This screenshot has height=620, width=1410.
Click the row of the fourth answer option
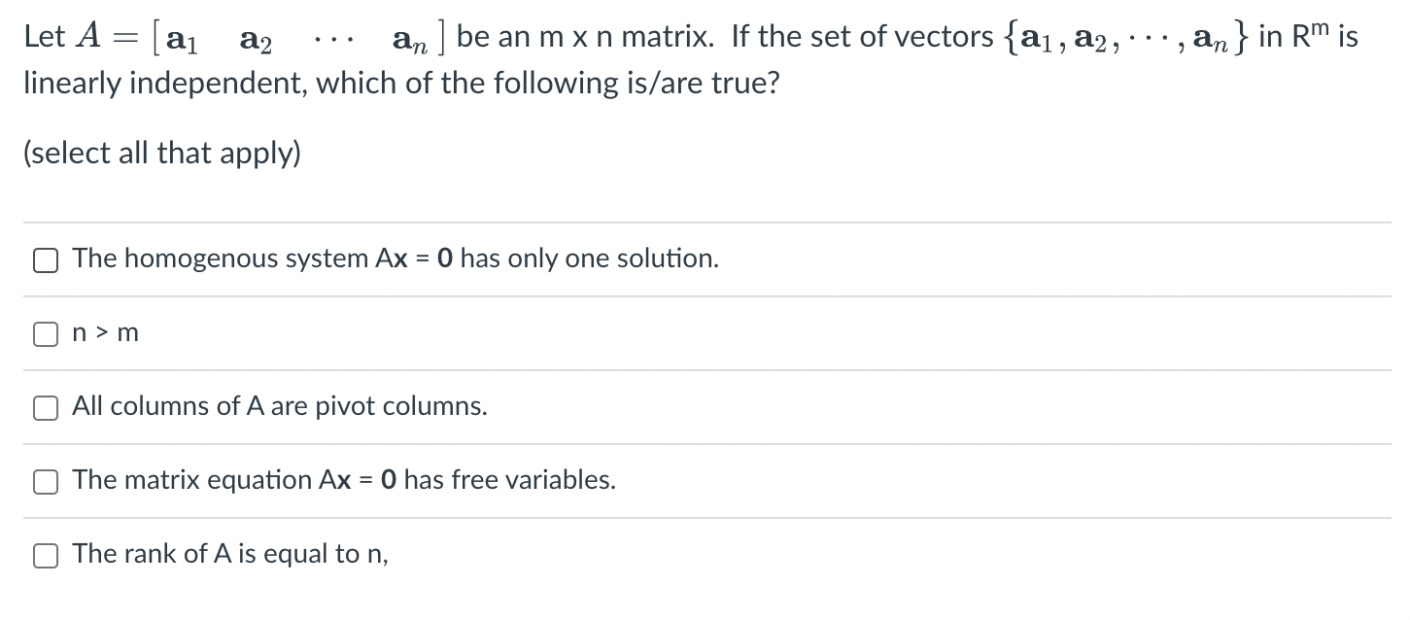pos(700,480)
